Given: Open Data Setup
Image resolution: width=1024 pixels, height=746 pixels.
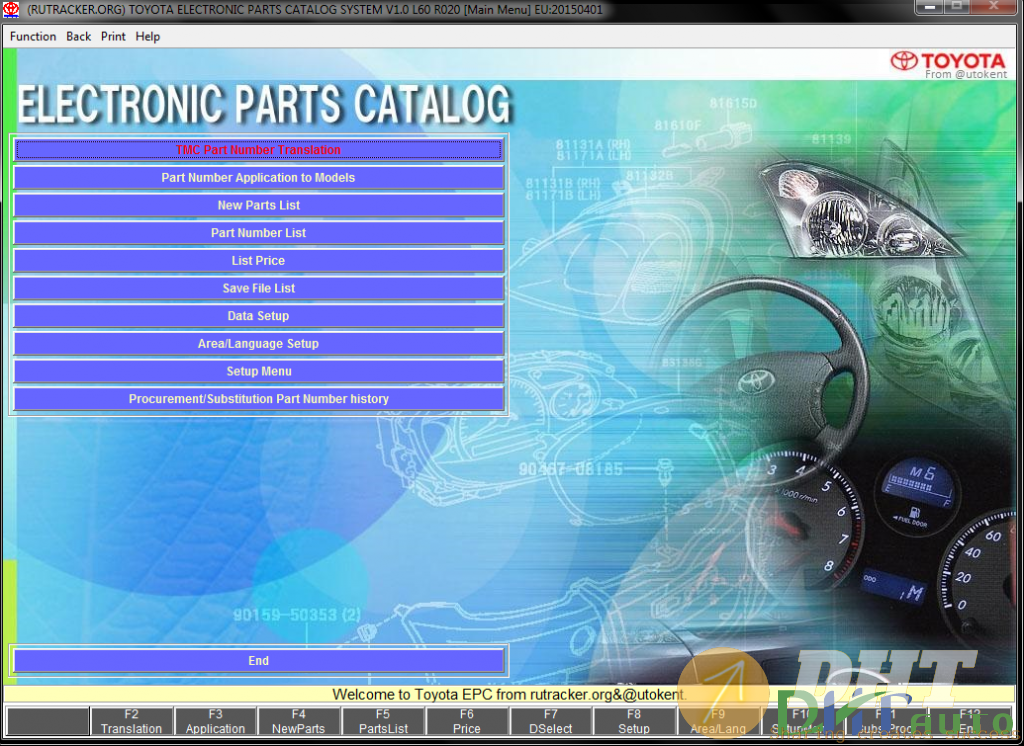Looking at the screenshot, I should click(258, 316).
